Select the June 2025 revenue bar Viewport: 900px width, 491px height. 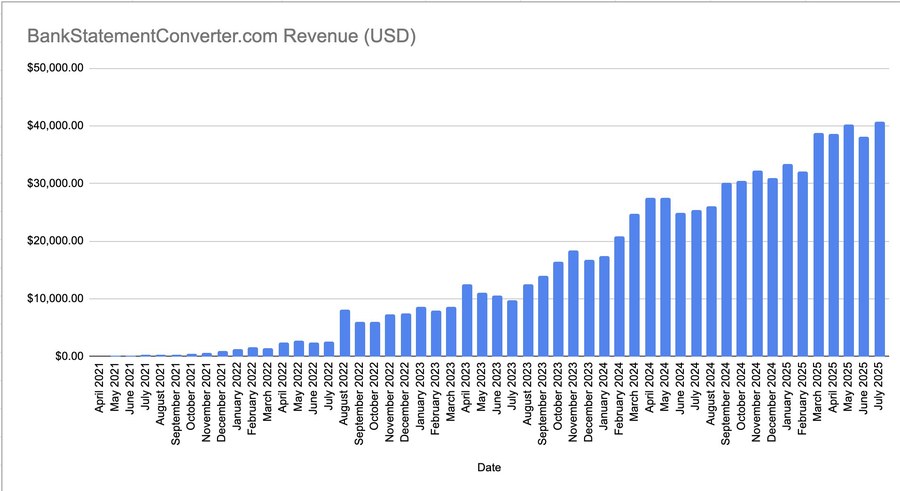(x=864, y=246)
